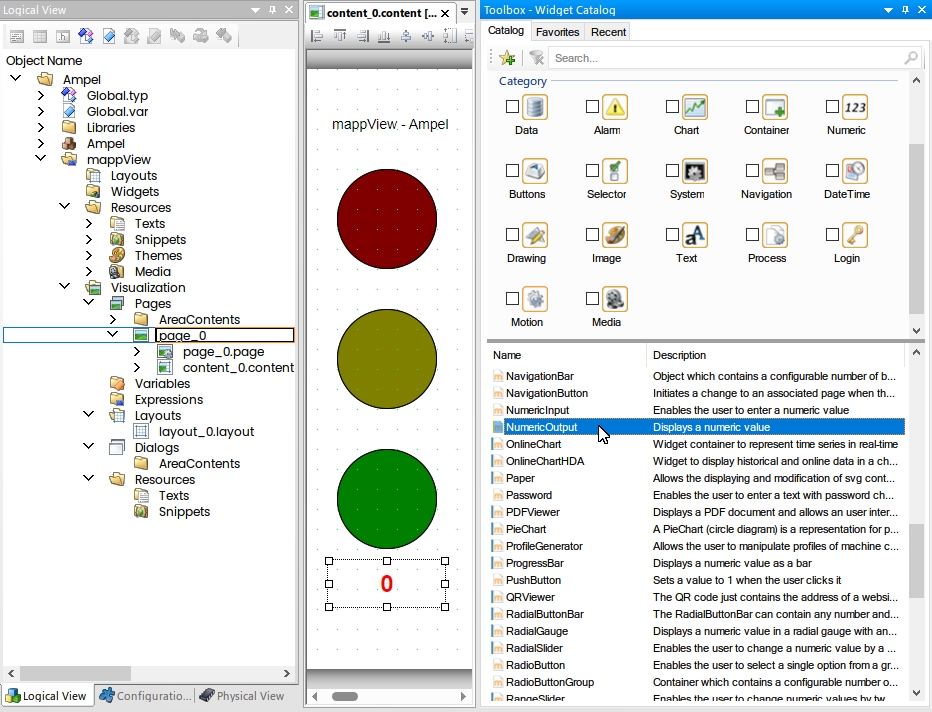Select the RadialGauge widget entry

(537, 631)
